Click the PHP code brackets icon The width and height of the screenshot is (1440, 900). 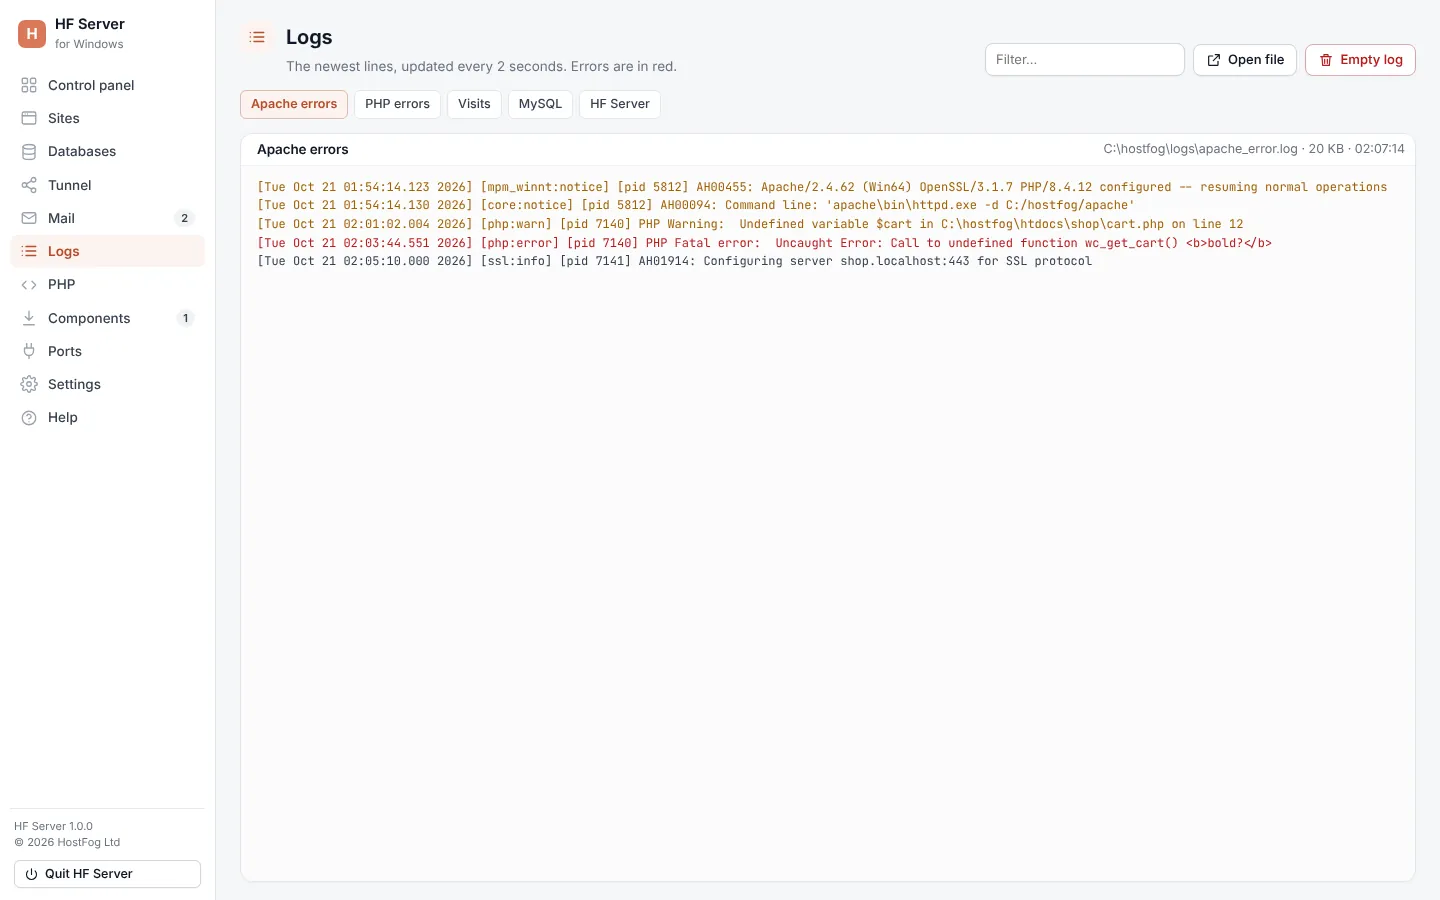29,284
